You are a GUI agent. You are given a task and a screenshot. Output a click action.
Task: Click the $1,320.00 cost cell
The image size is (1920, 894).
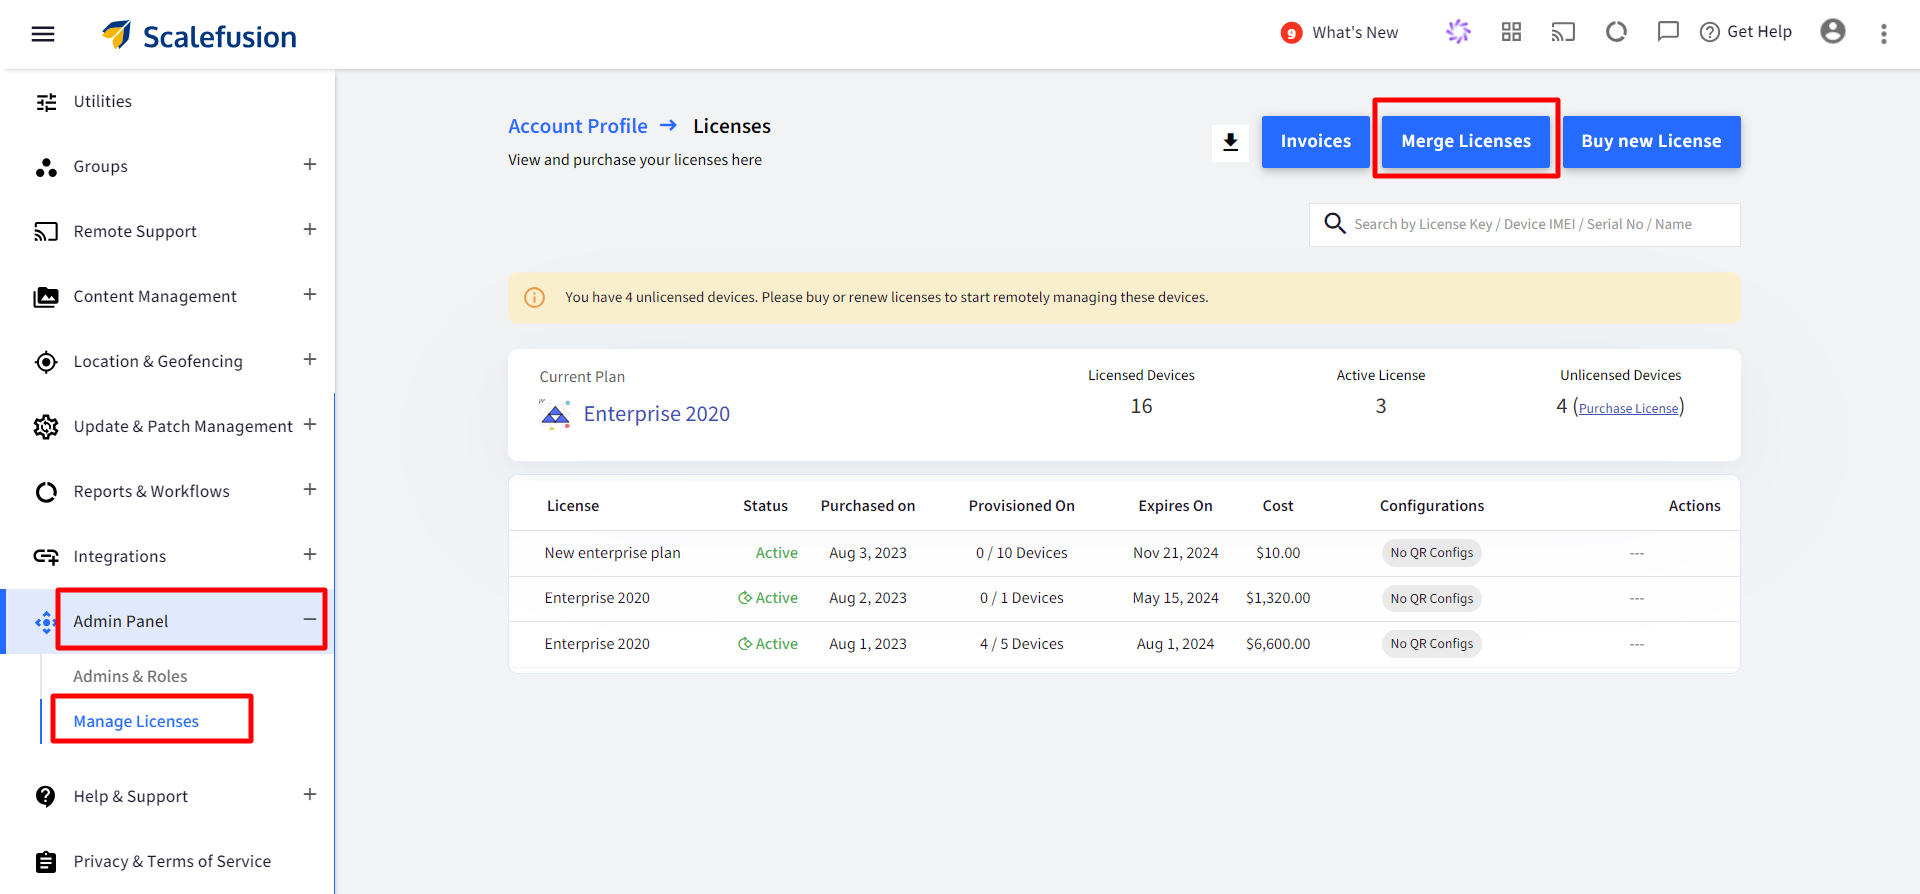[x=1278, y=598]
